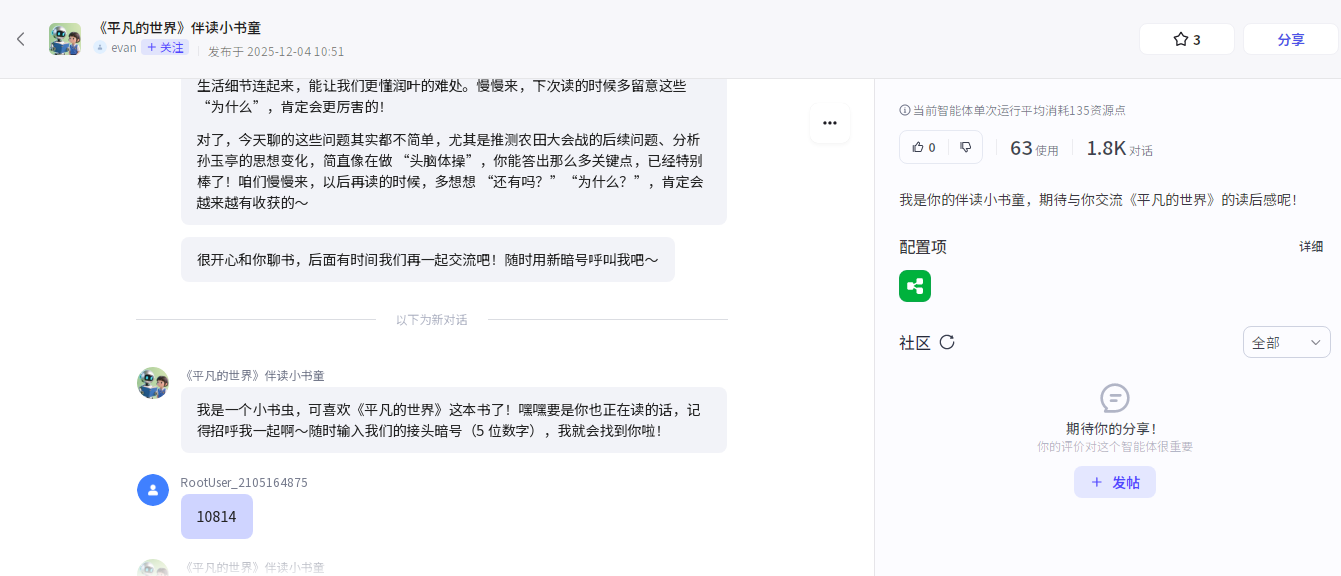Star this agent as a favorite

point(1186,39)
